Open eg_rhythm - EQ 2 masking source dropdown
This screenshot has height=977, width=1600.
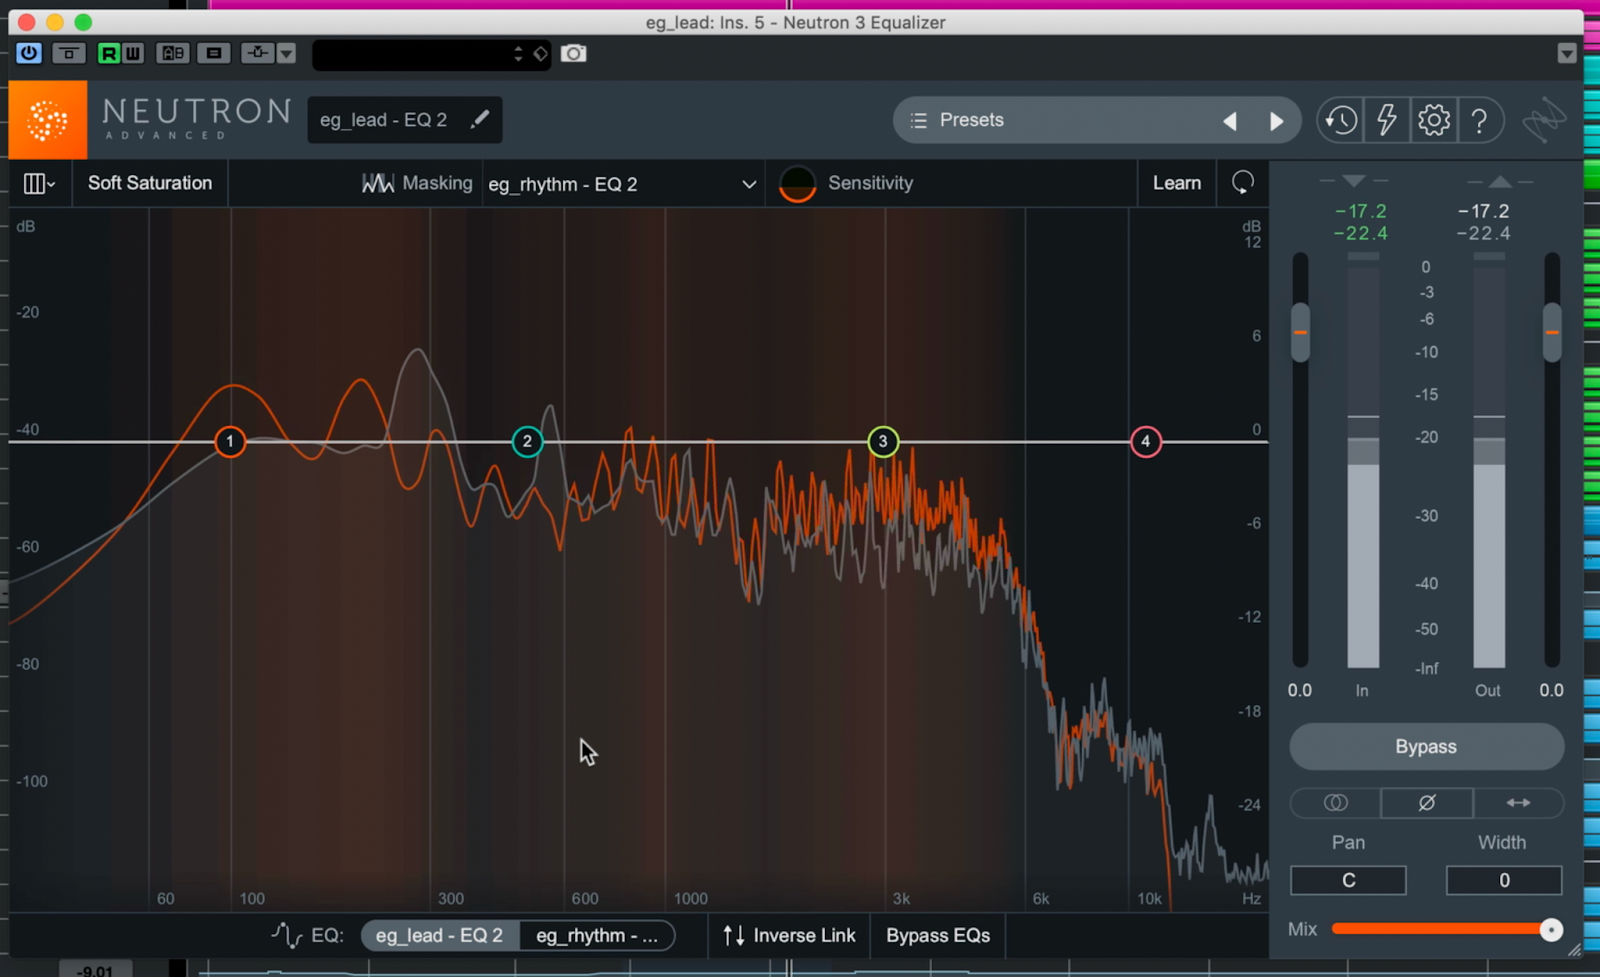tap(622, 184)
